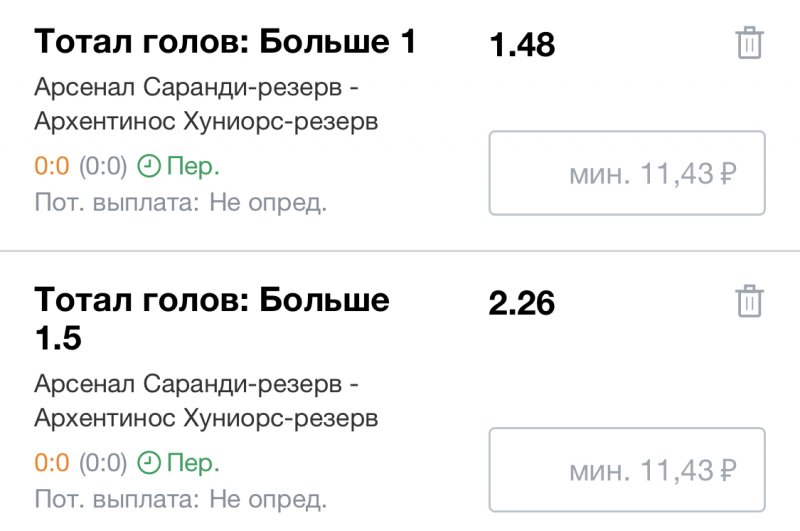The image size is (800, 531).
Task: Open the "Тотал голов: Больше 1.5" bet title
Action: click(212, 318)
